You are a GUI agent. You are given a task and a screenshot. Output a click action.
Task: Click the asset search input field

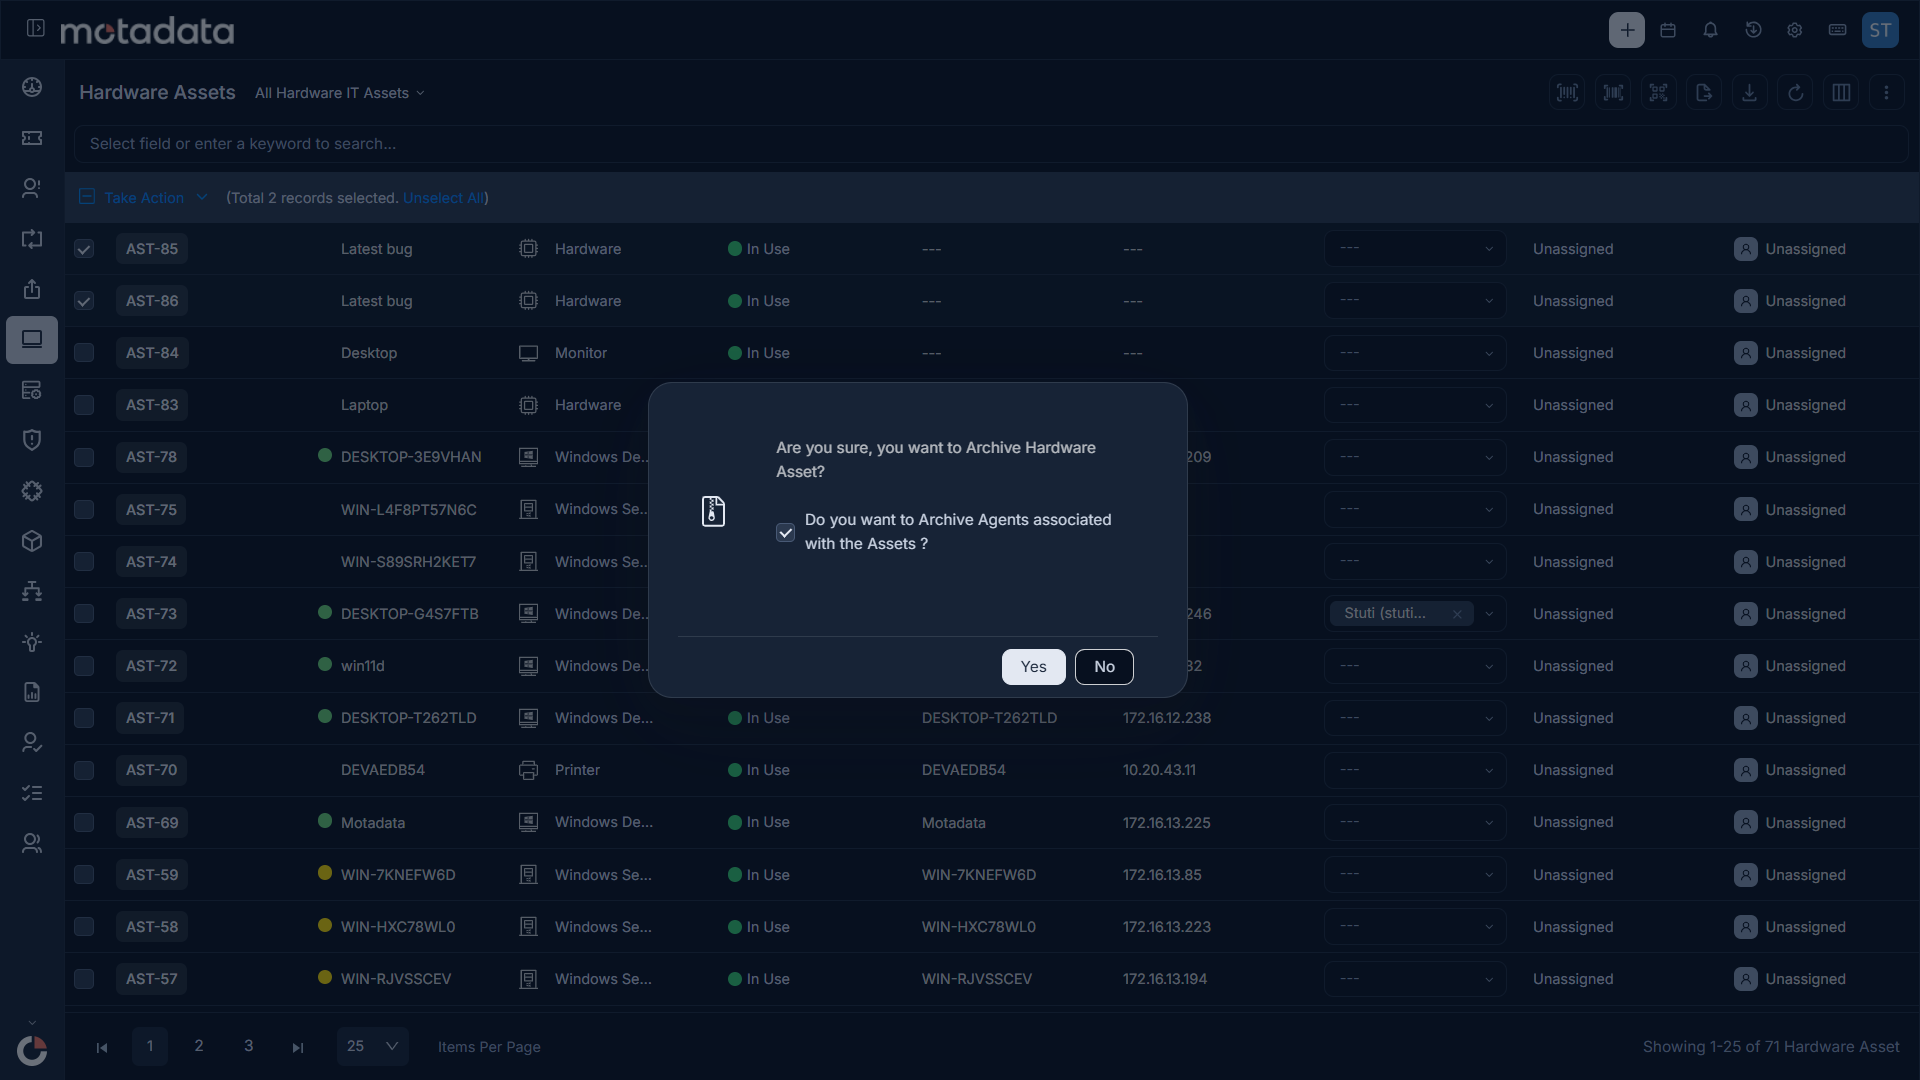pyautogui.click(x=991, y=144)
